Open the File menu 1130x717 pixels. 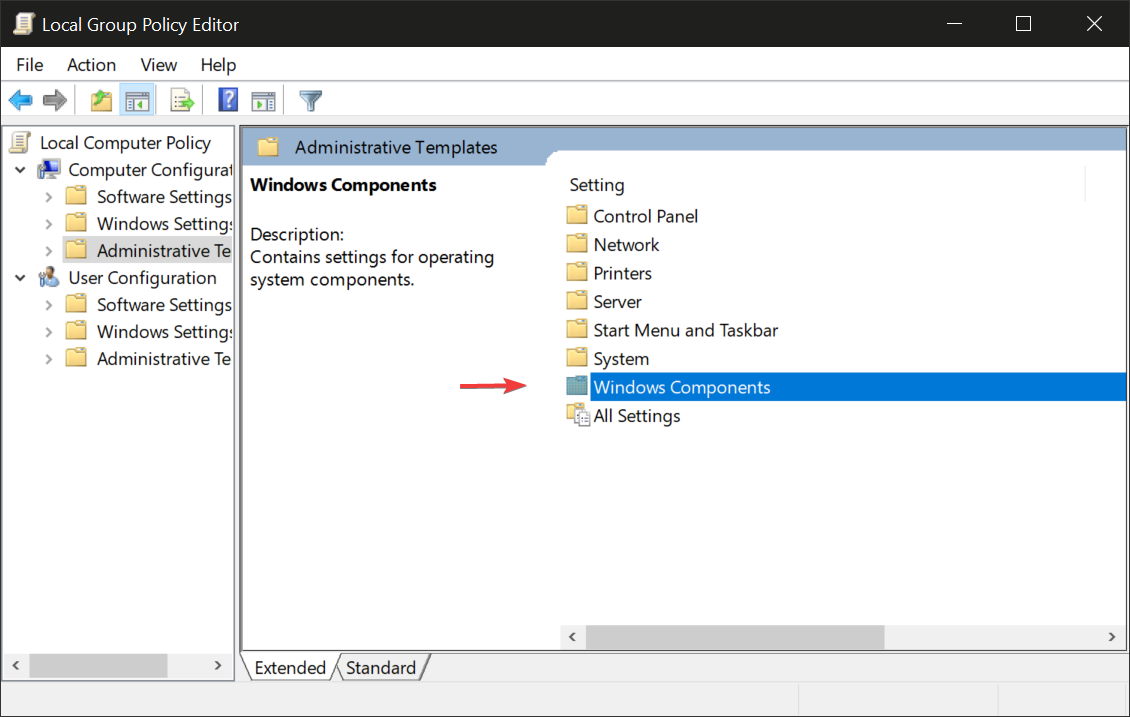pos(30,65)
